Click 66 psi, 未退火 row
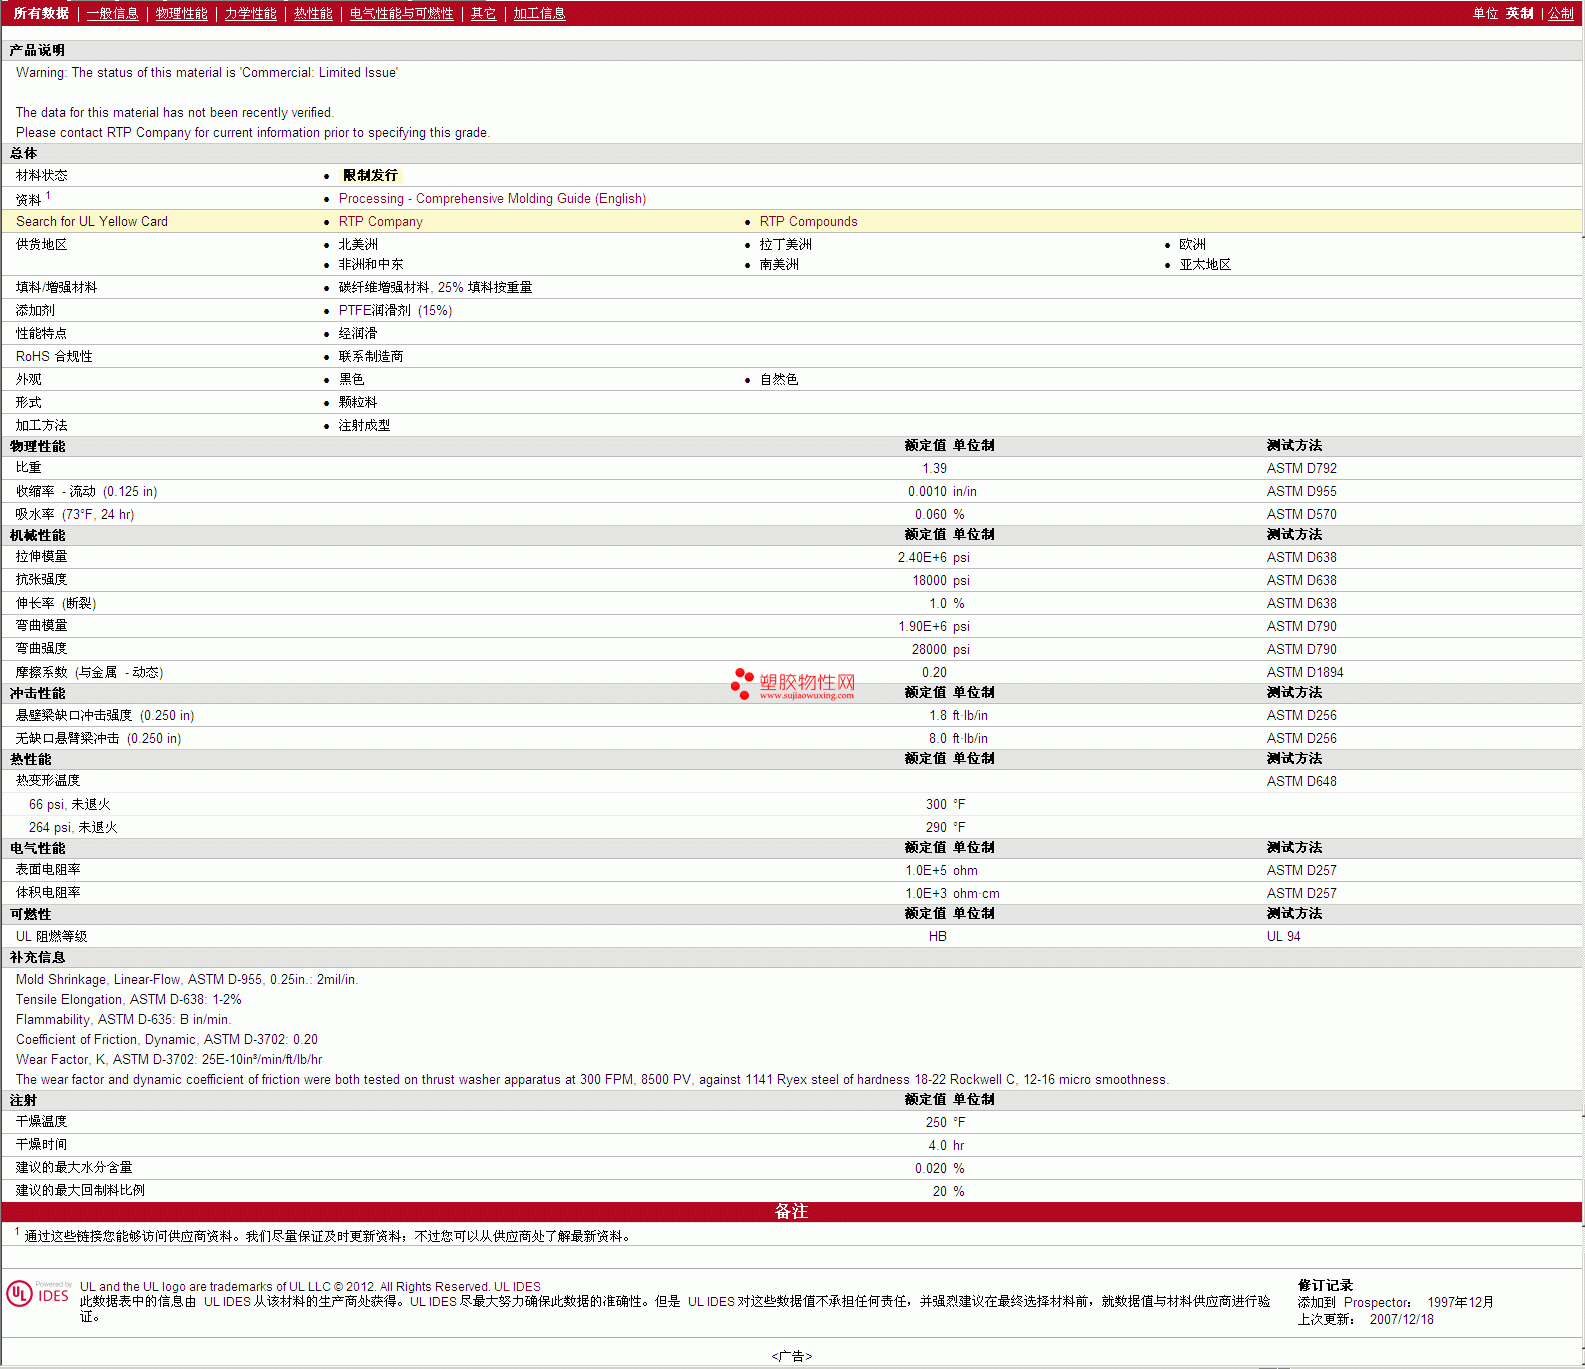 tap(792, 804)
